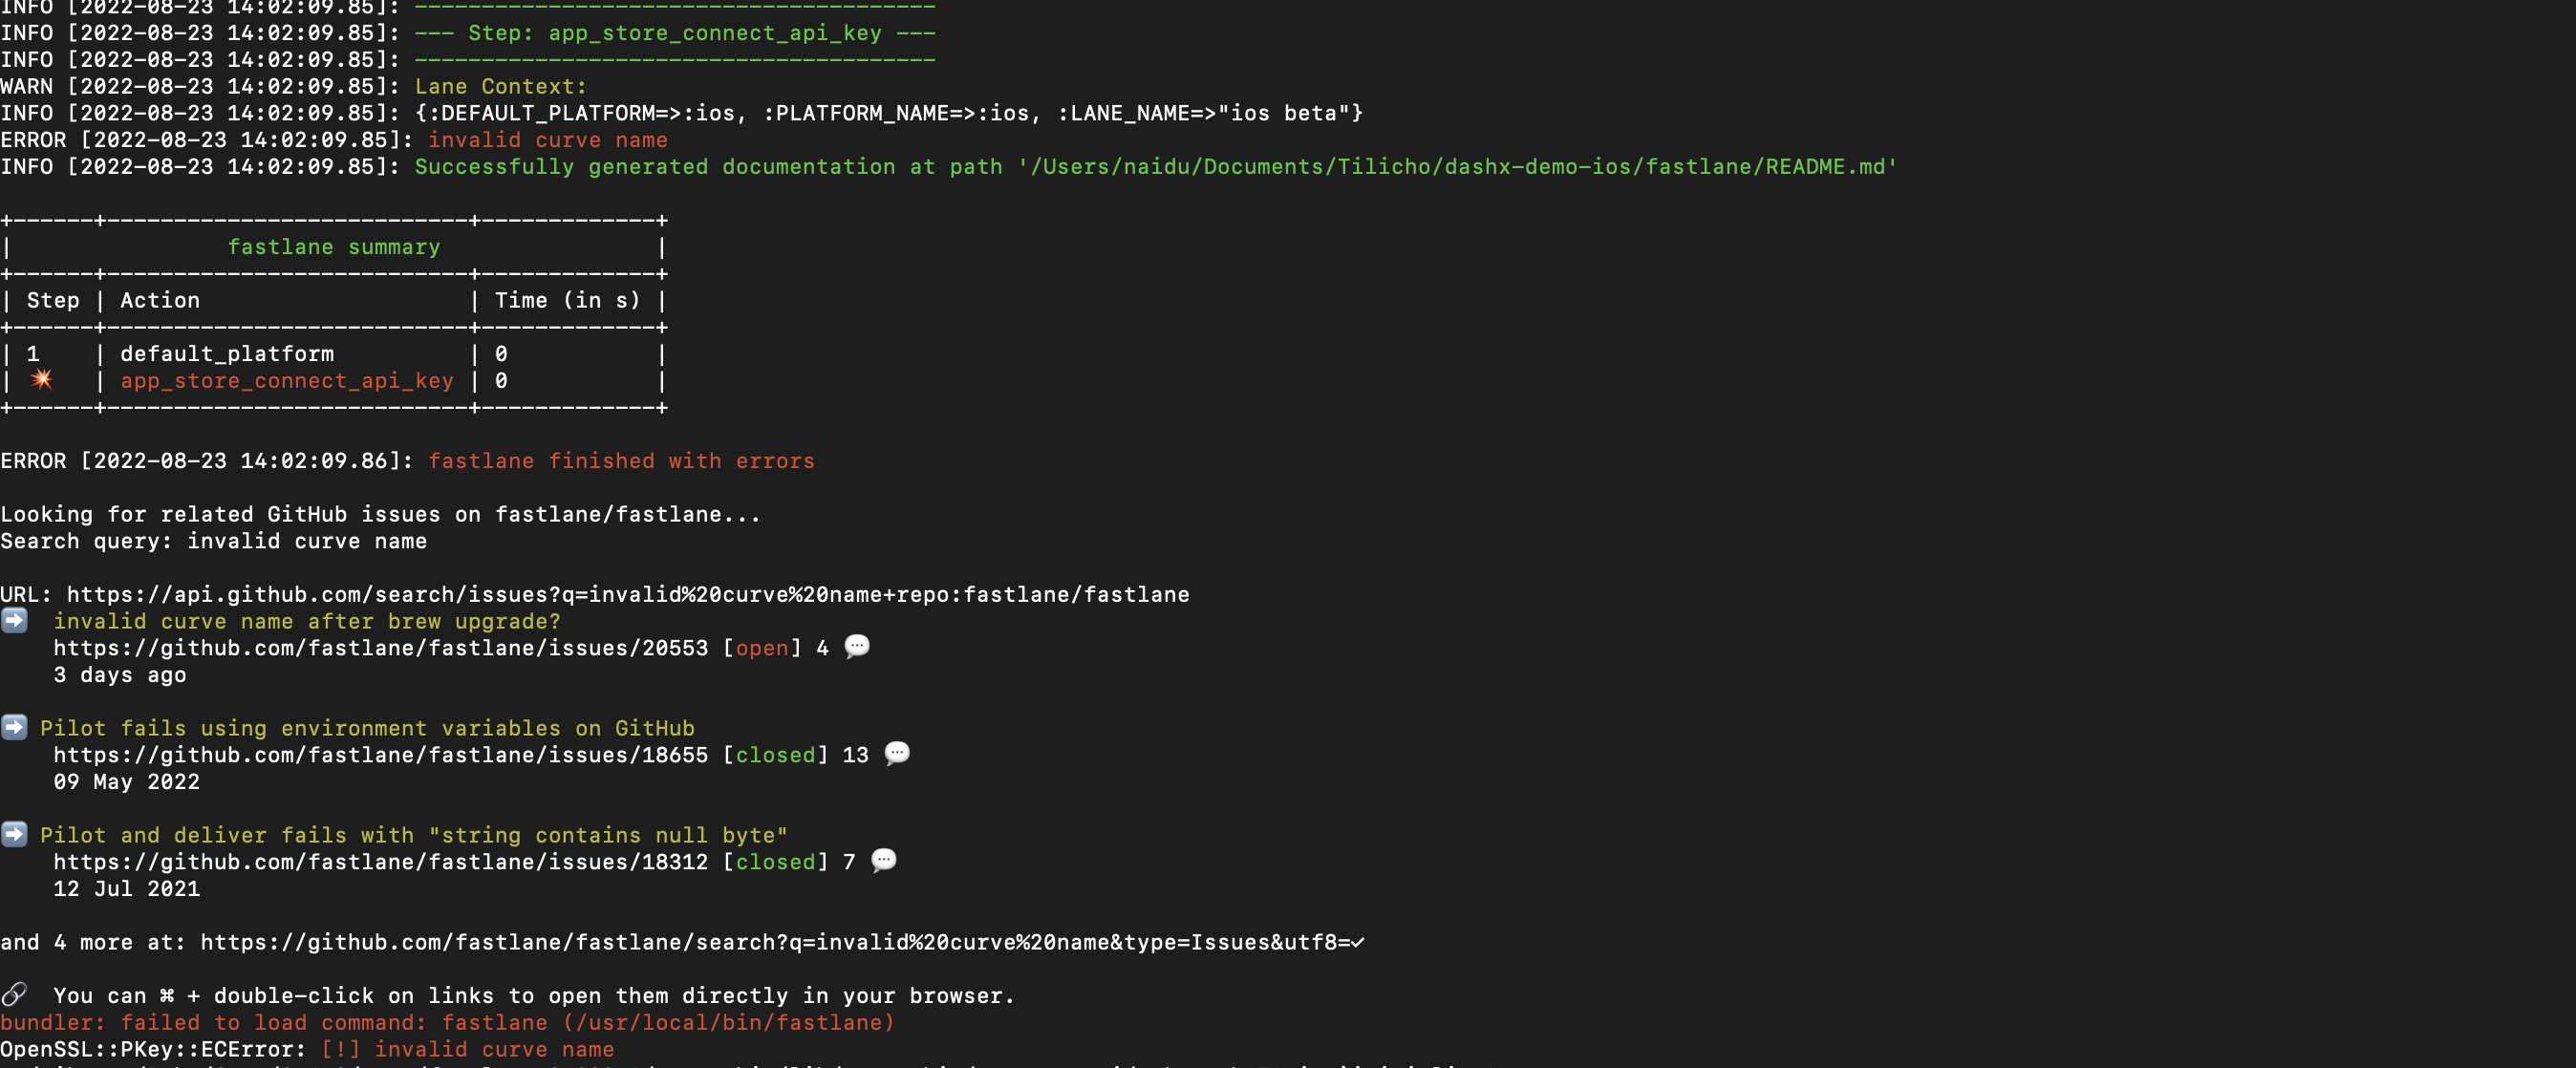The height and width of the screenshot is (1068, 2576).
Task: Click the 'string contains null byte' issue title
Action: click(411, 835)
